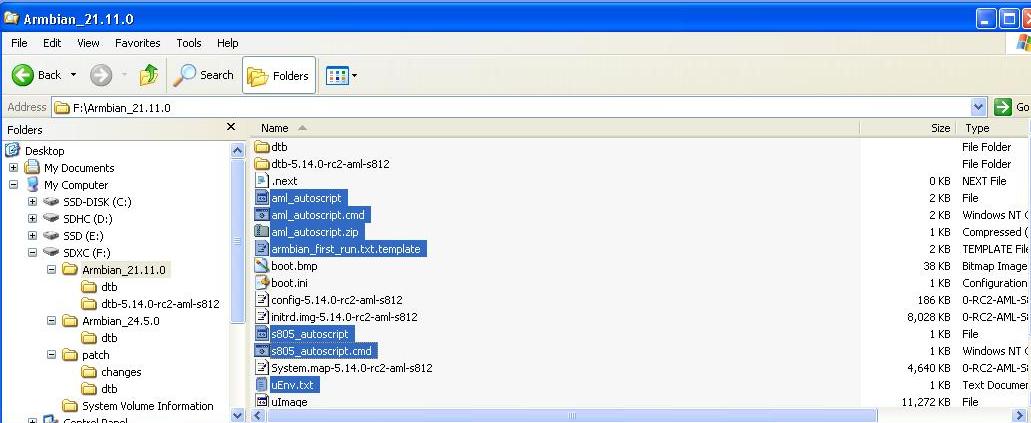The height and width of the screenshot is (423, 1031).
Task: Click the file list horizontal scrollbar thumb
Action: pyautogui.click(x=572, y=416)
